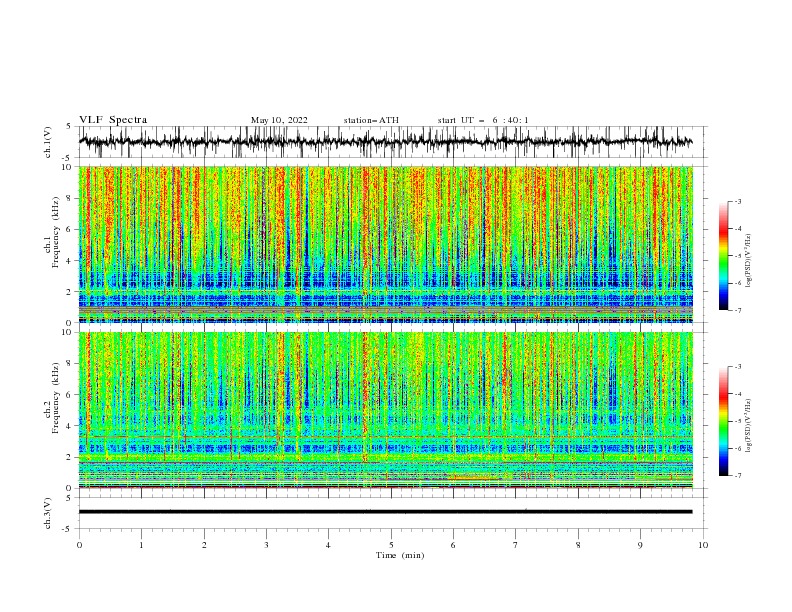
Task: Click the ch.1 voltage waveform trace
Action: [x=385, y=142]
